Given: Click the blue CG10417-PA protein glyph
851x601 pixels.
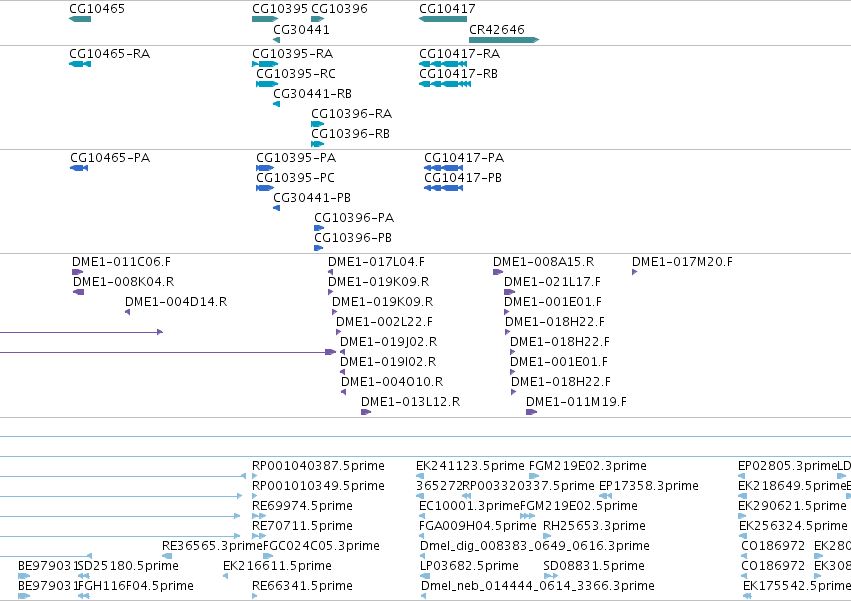Looking at the screenshot, I should (443, 168).
